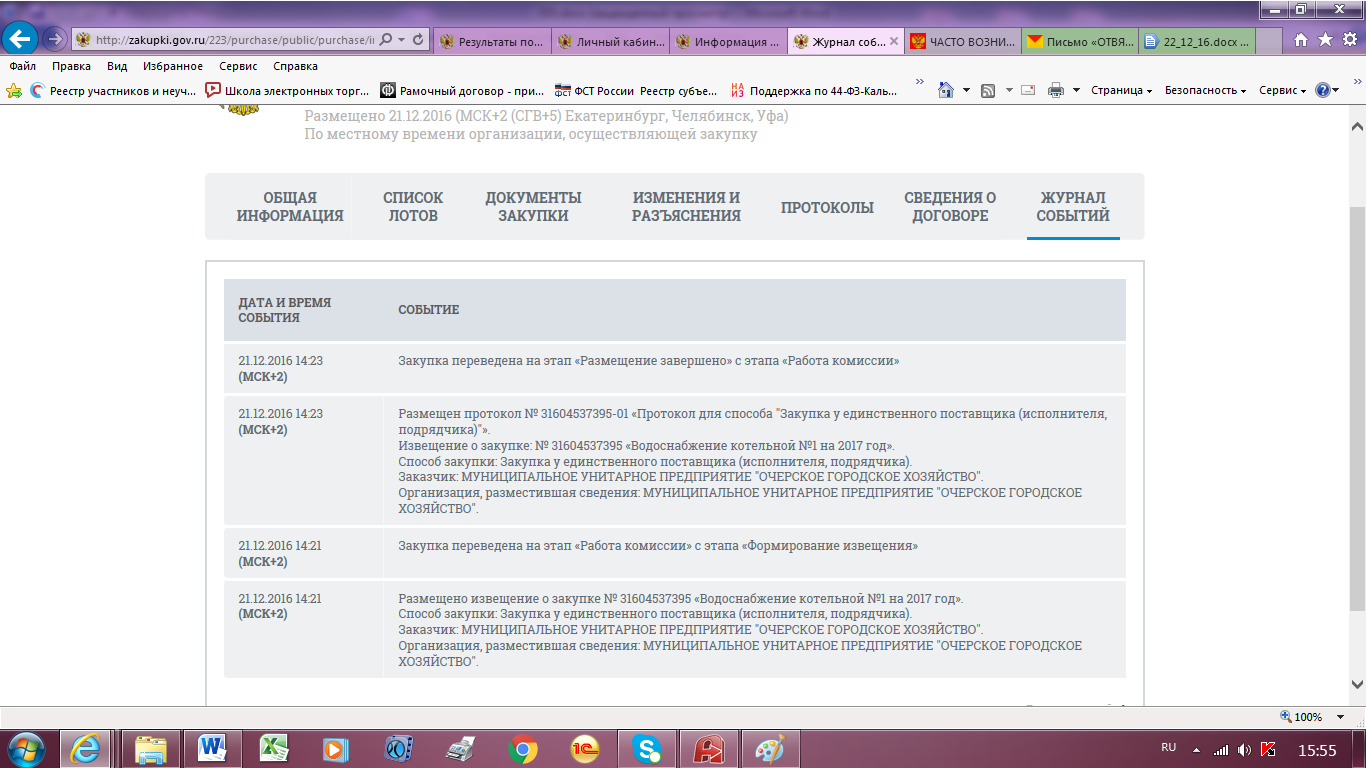Click the Школа электронных торгов bookmark
Screen dimensions: 1366x768
[287, 90]
